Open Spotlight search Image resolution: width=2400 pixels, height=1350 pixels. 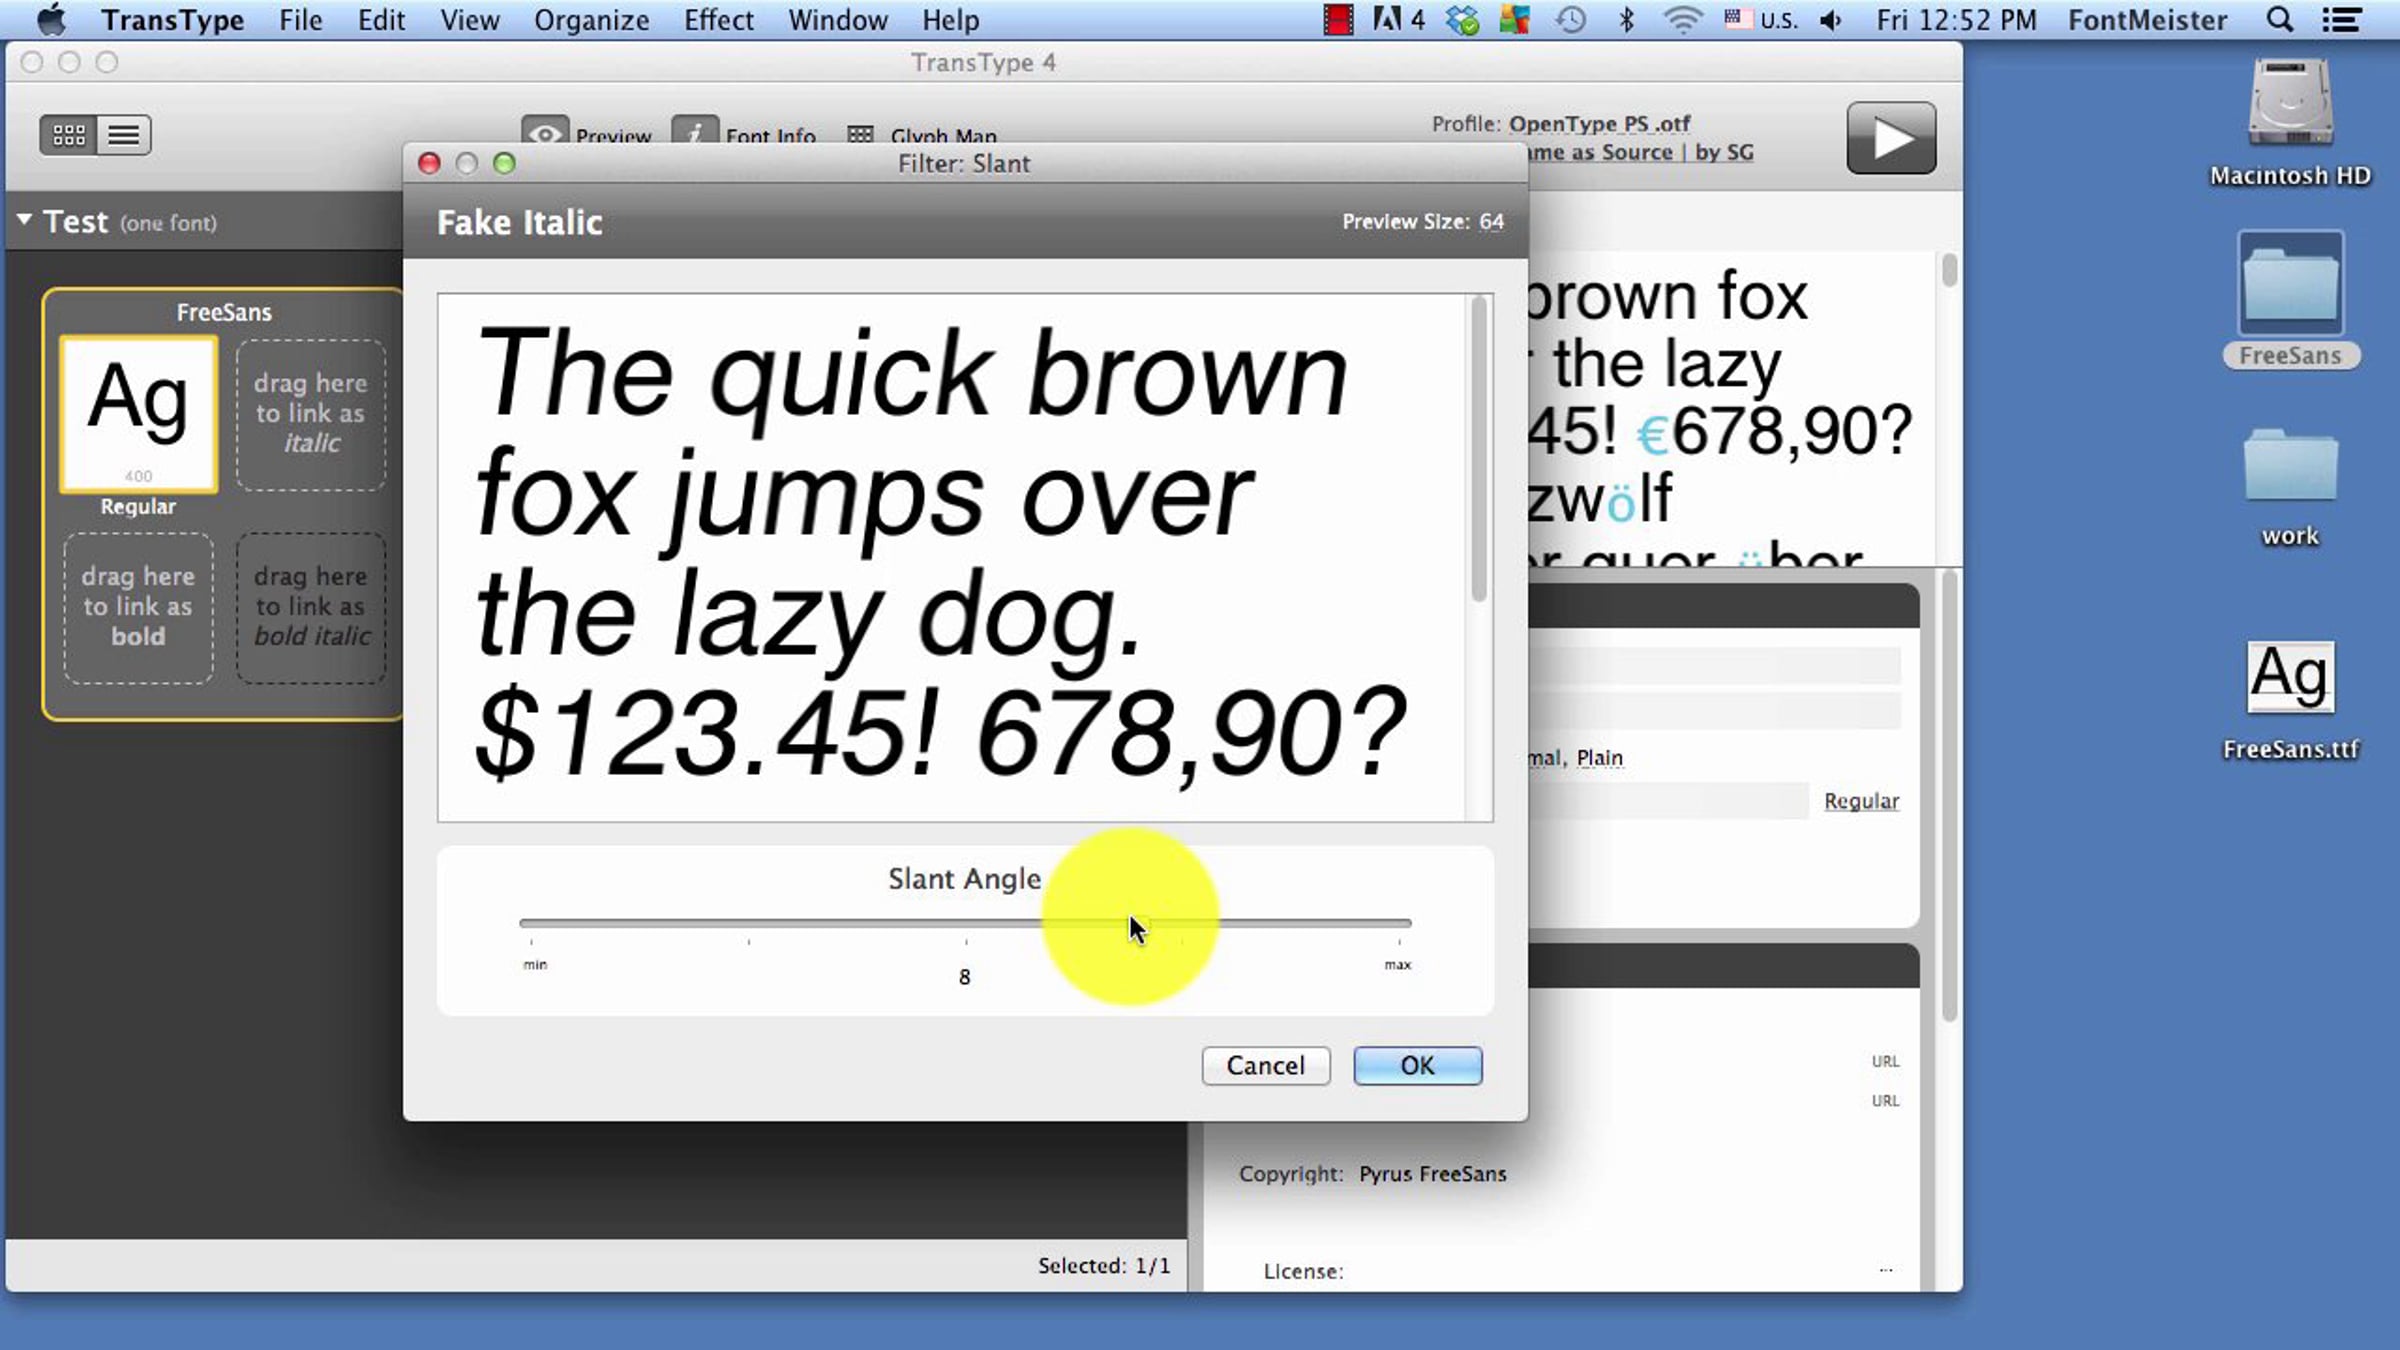pyautogui.click(x=2279, y=20)
